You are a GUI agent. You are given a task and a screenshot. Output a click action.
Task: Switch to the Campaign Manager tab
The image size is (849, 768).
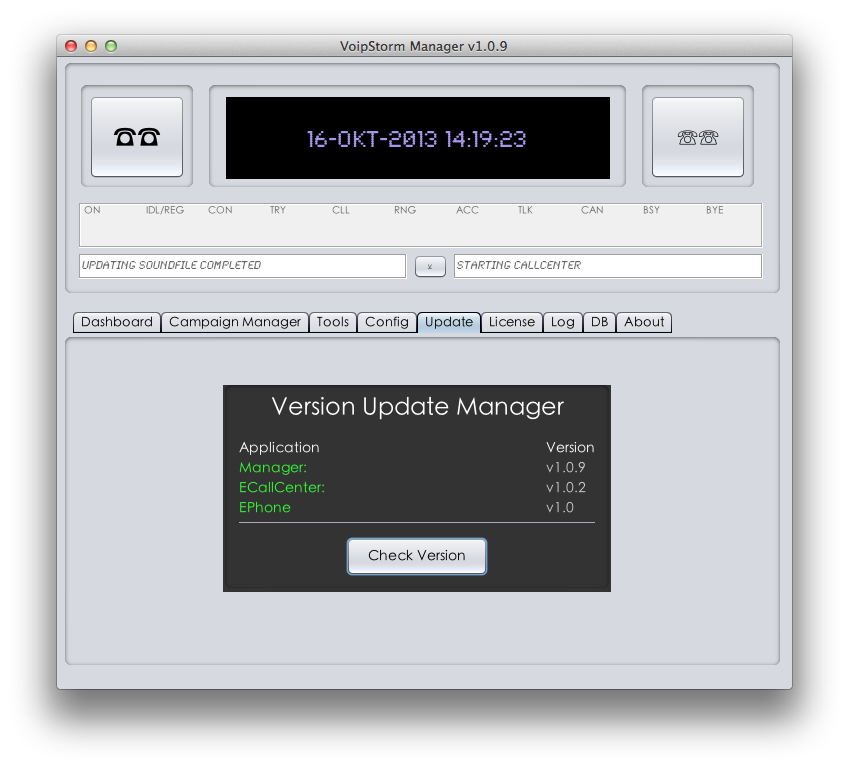click(235, 322)
